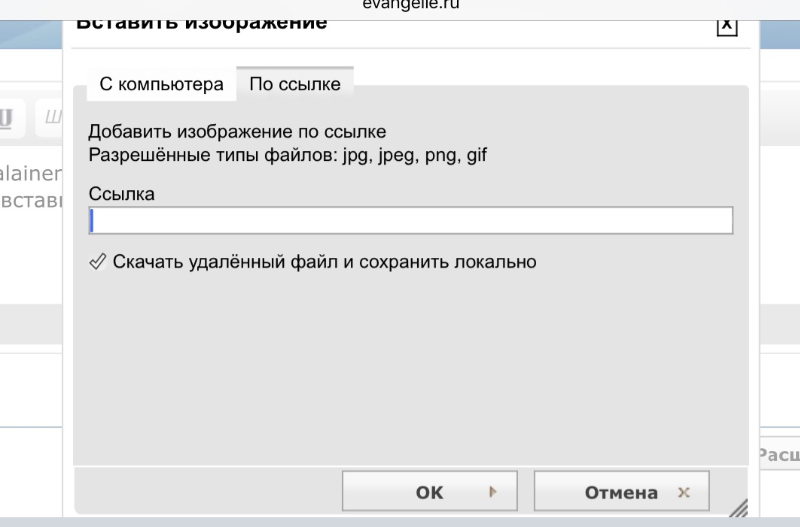Click the partially visible 'Расш' button
The height and width of the screenshot is (527, 800).
tap(778, 454)
